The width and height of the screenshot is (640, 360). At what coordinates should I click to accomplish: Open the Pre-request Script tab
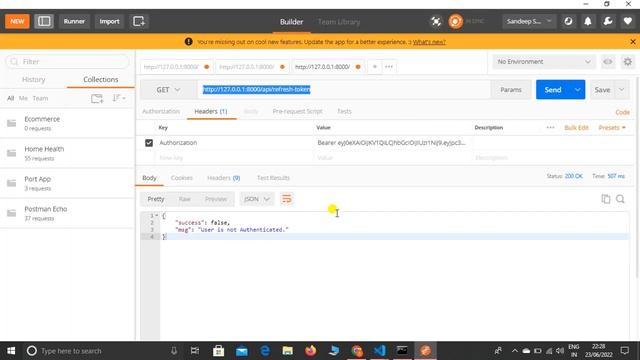point(297,111)
